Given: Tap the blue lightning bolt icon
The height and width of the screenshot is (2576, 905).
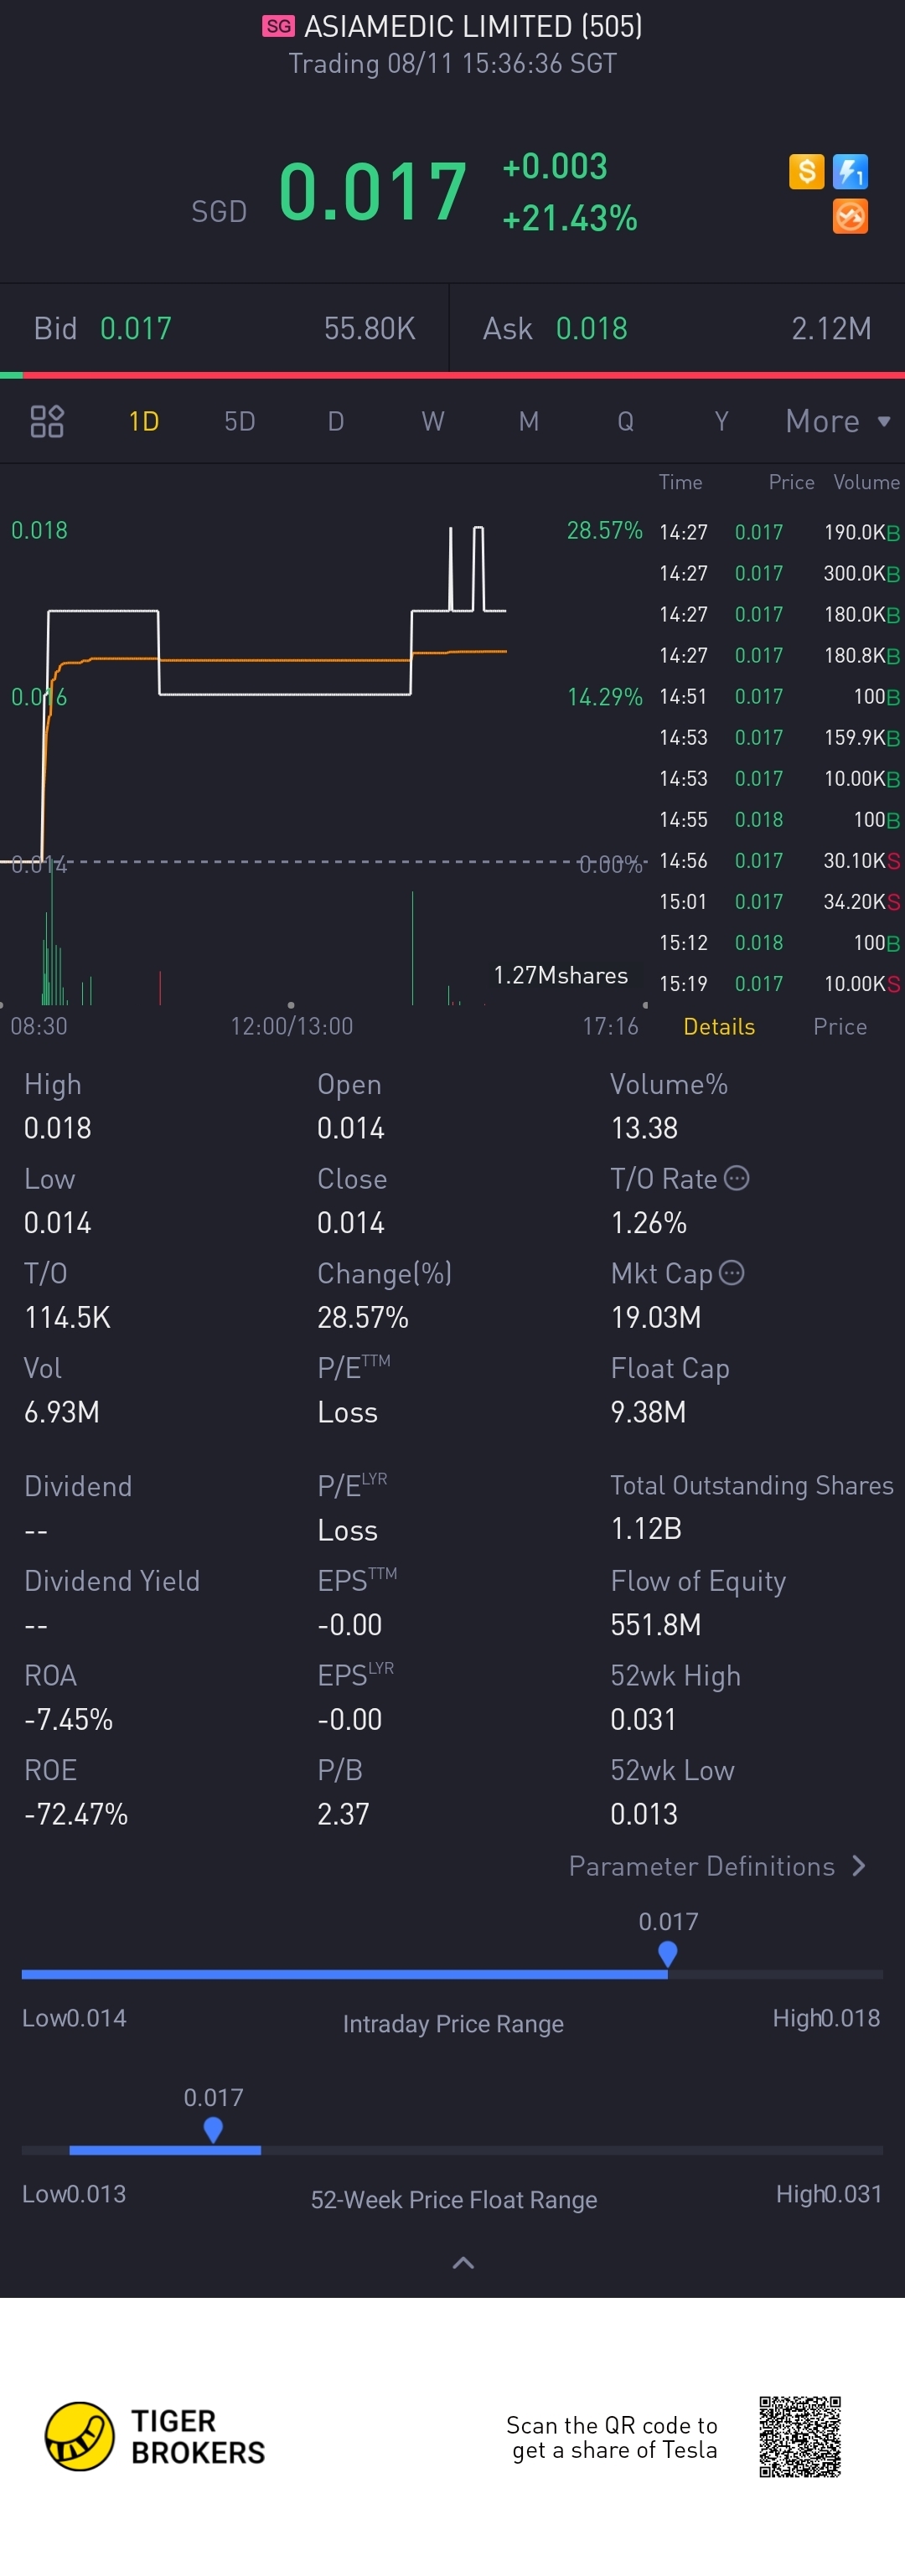Looking at the screenshot, I should pyautogui.click(x=850, y=172).
